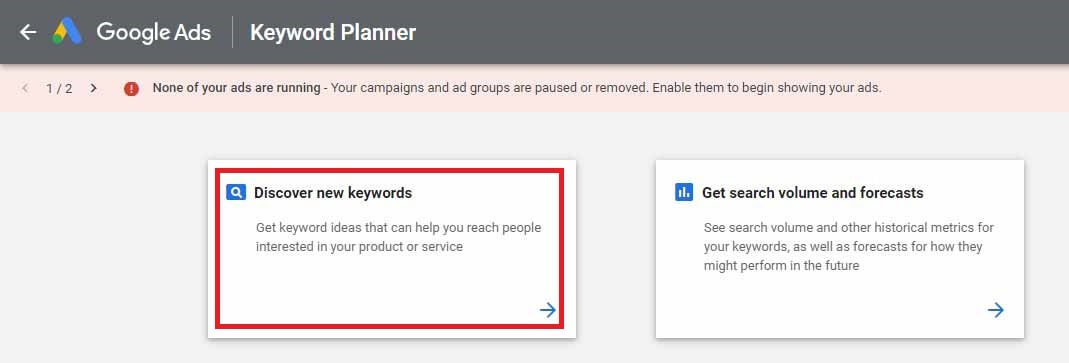Show the previous notification with left chevron
The image size is (1069, 363).
25,88
